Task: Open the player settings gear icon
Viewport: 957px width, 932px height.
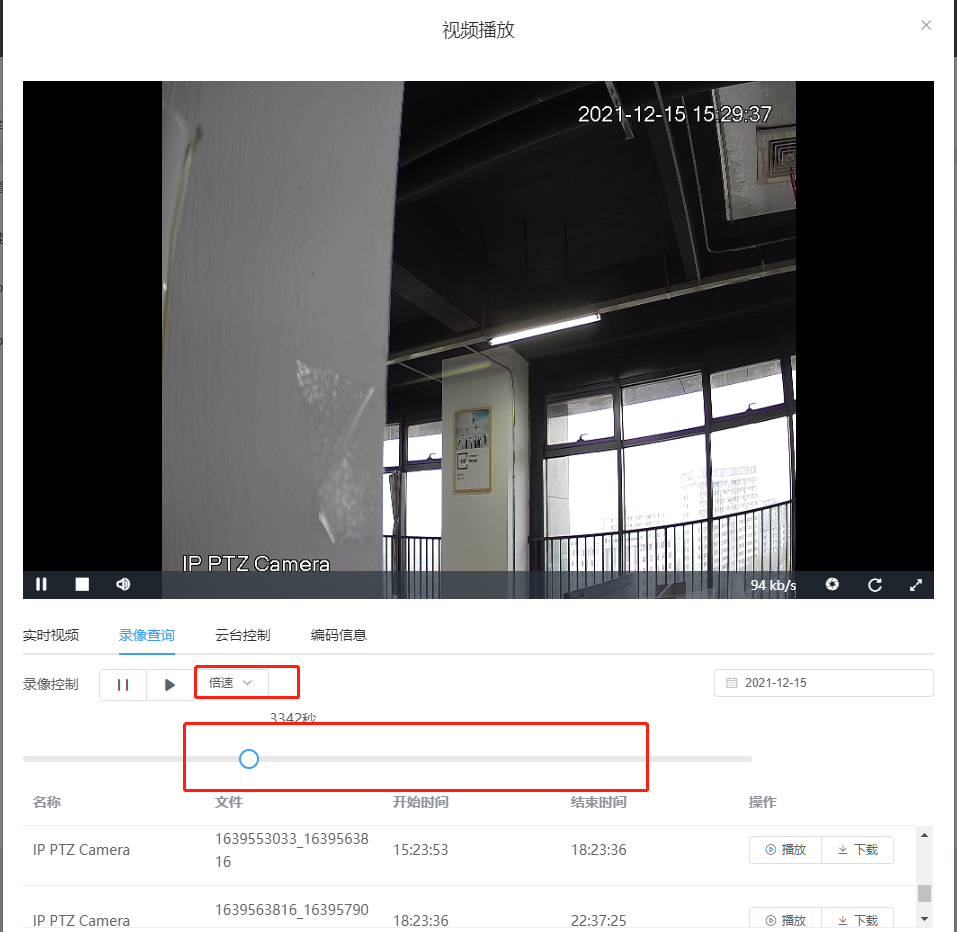Action: pyautogui.click(x=832, y=584)
